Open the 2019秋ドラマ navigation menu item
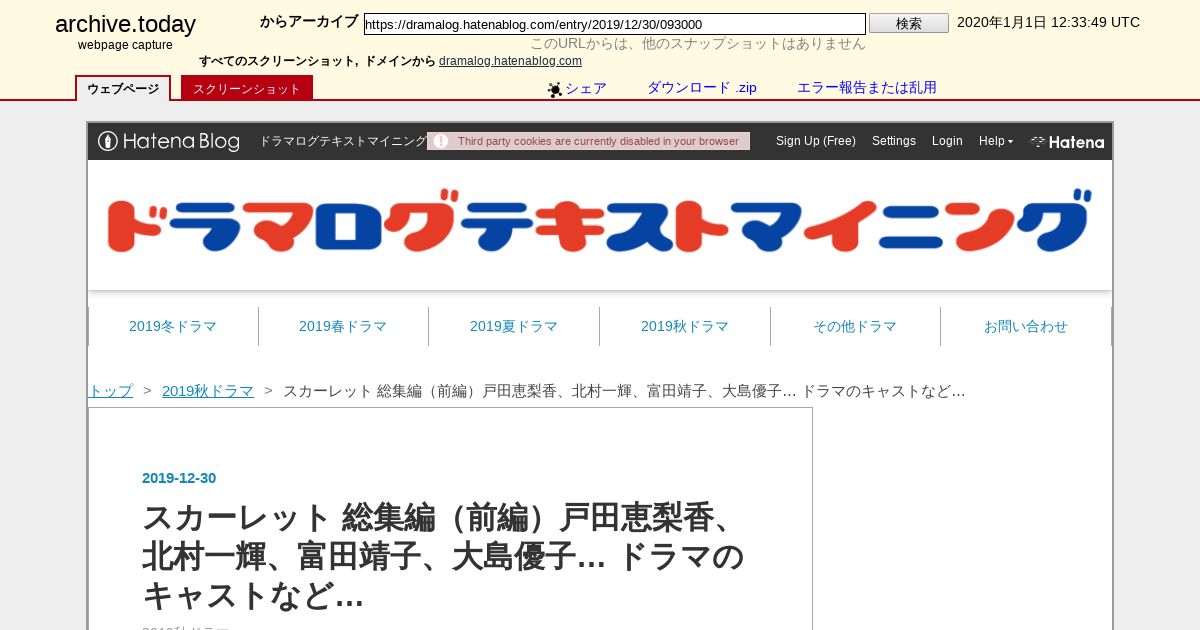 (x=685, y=326)
